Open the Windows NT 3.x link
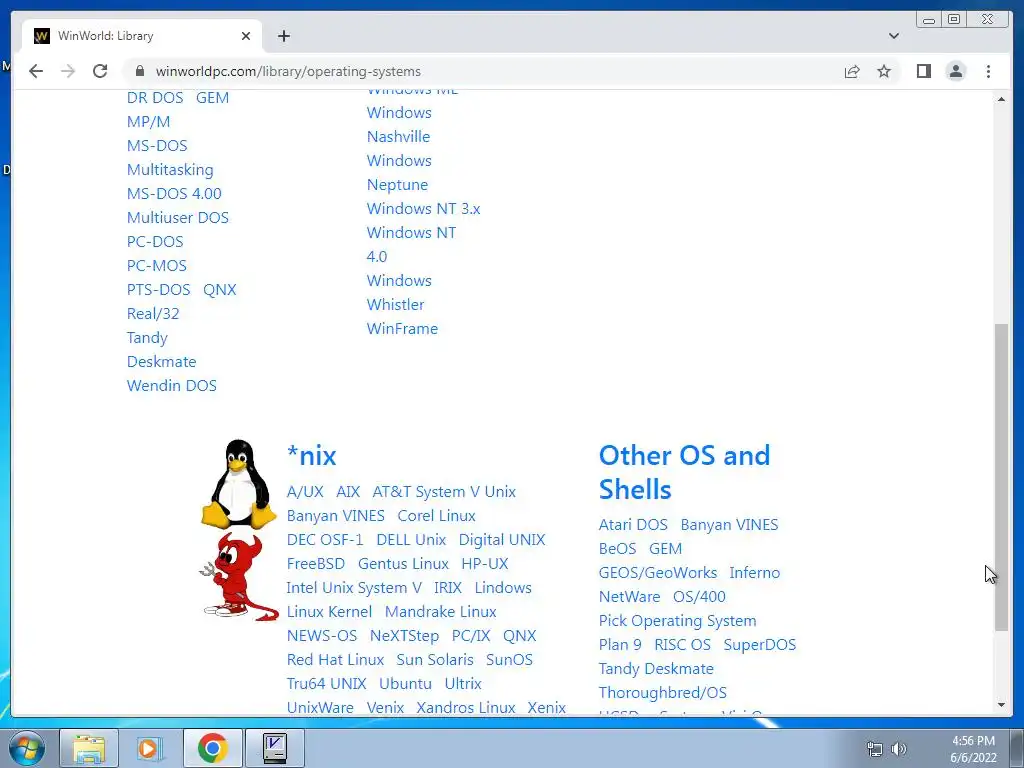Image resolution: width=1024 pixels, height=768 pixels. pos(423,209)
